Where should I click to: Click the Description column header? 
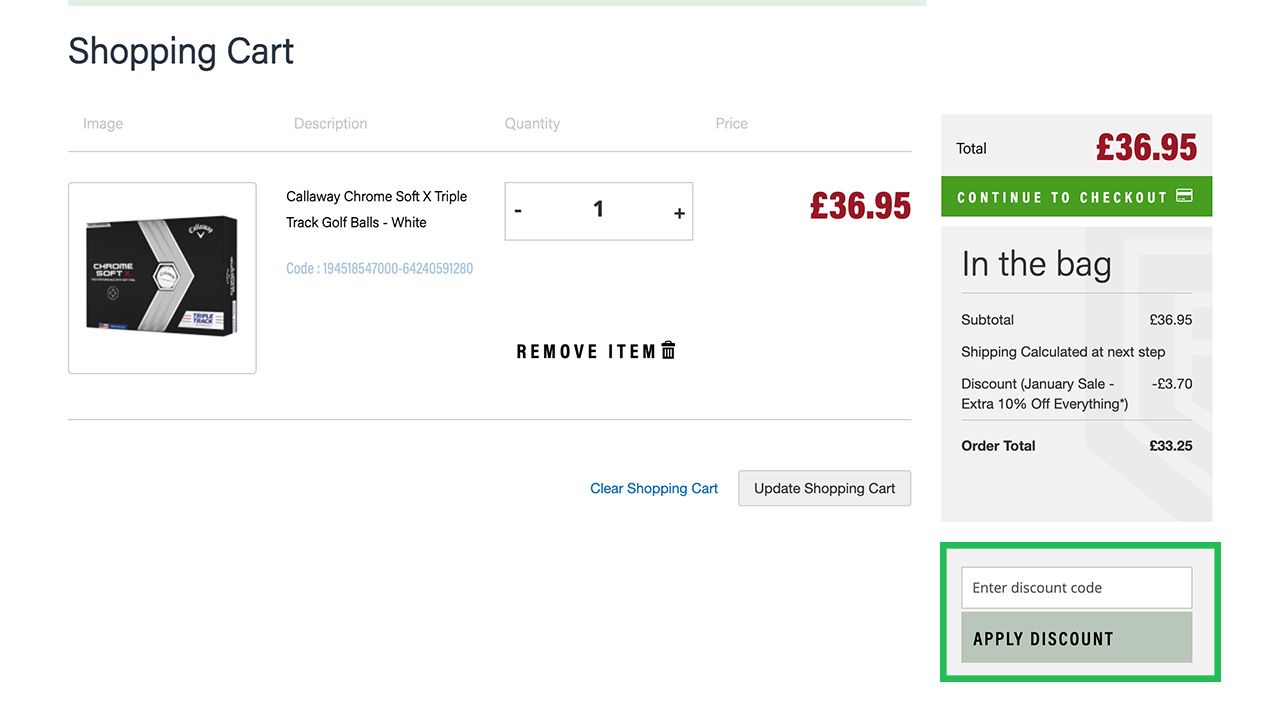click(x=330, y=124)
